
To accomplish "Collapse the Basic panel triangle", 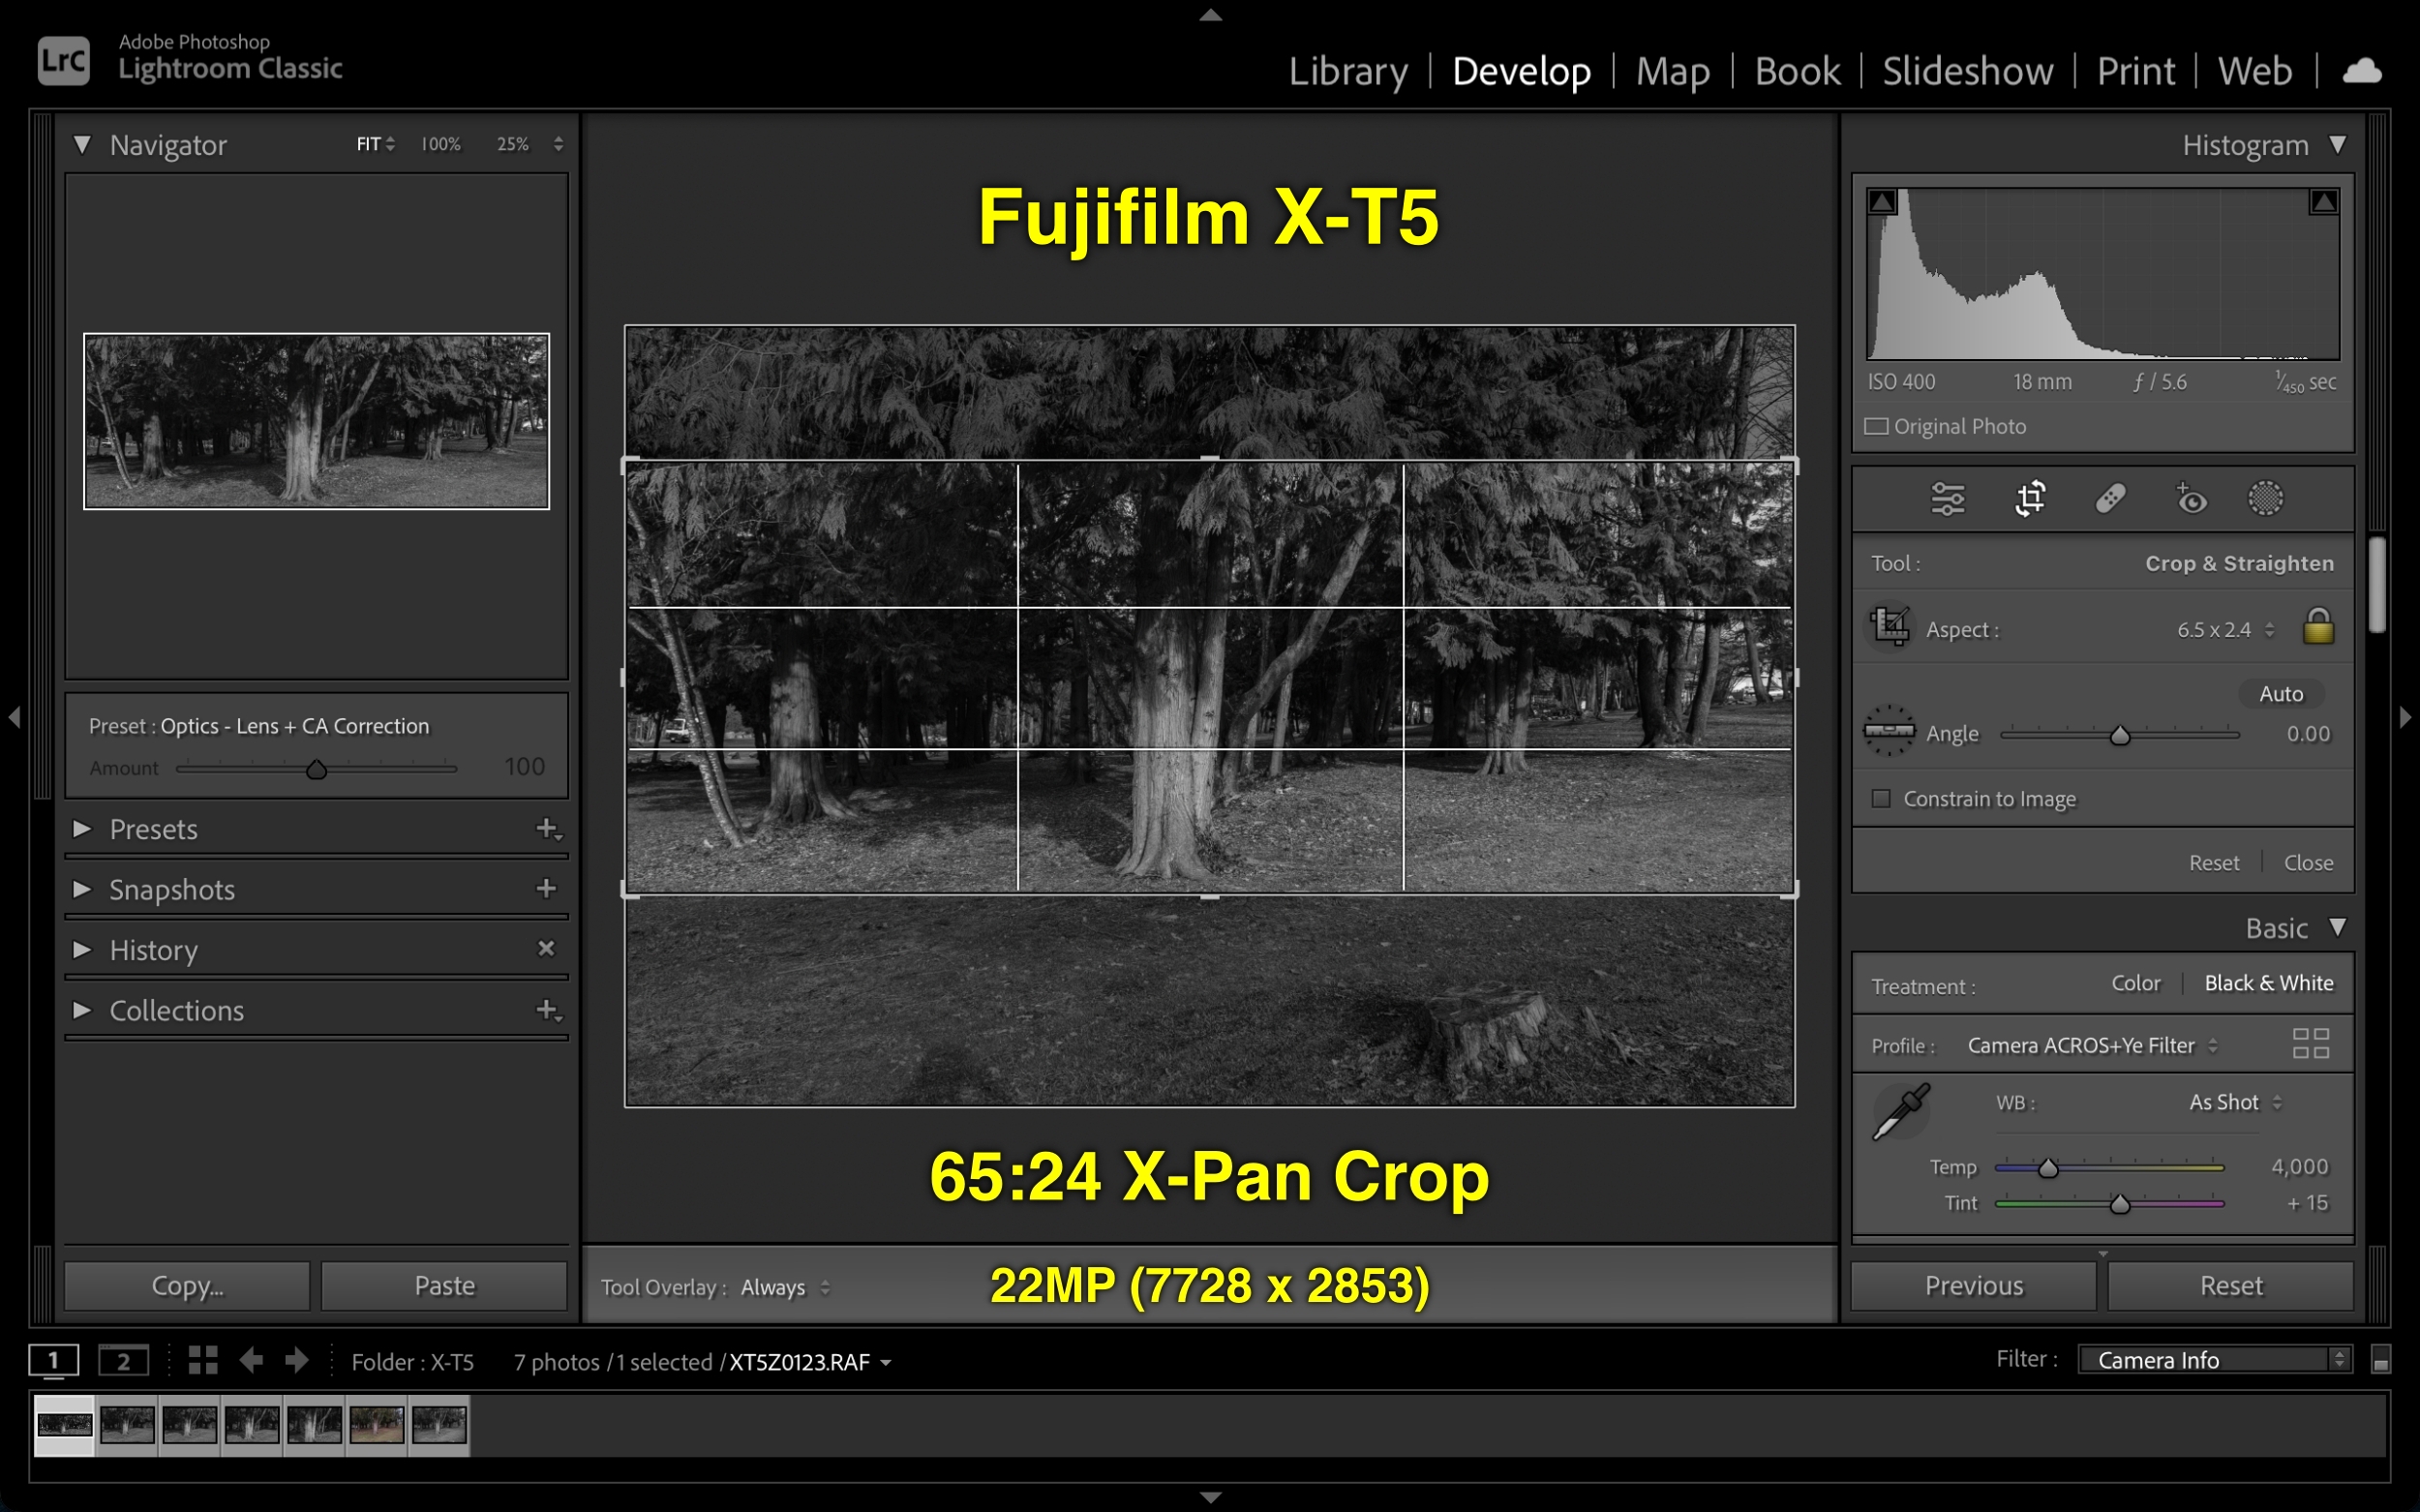I will click(x=2337, y=927).
